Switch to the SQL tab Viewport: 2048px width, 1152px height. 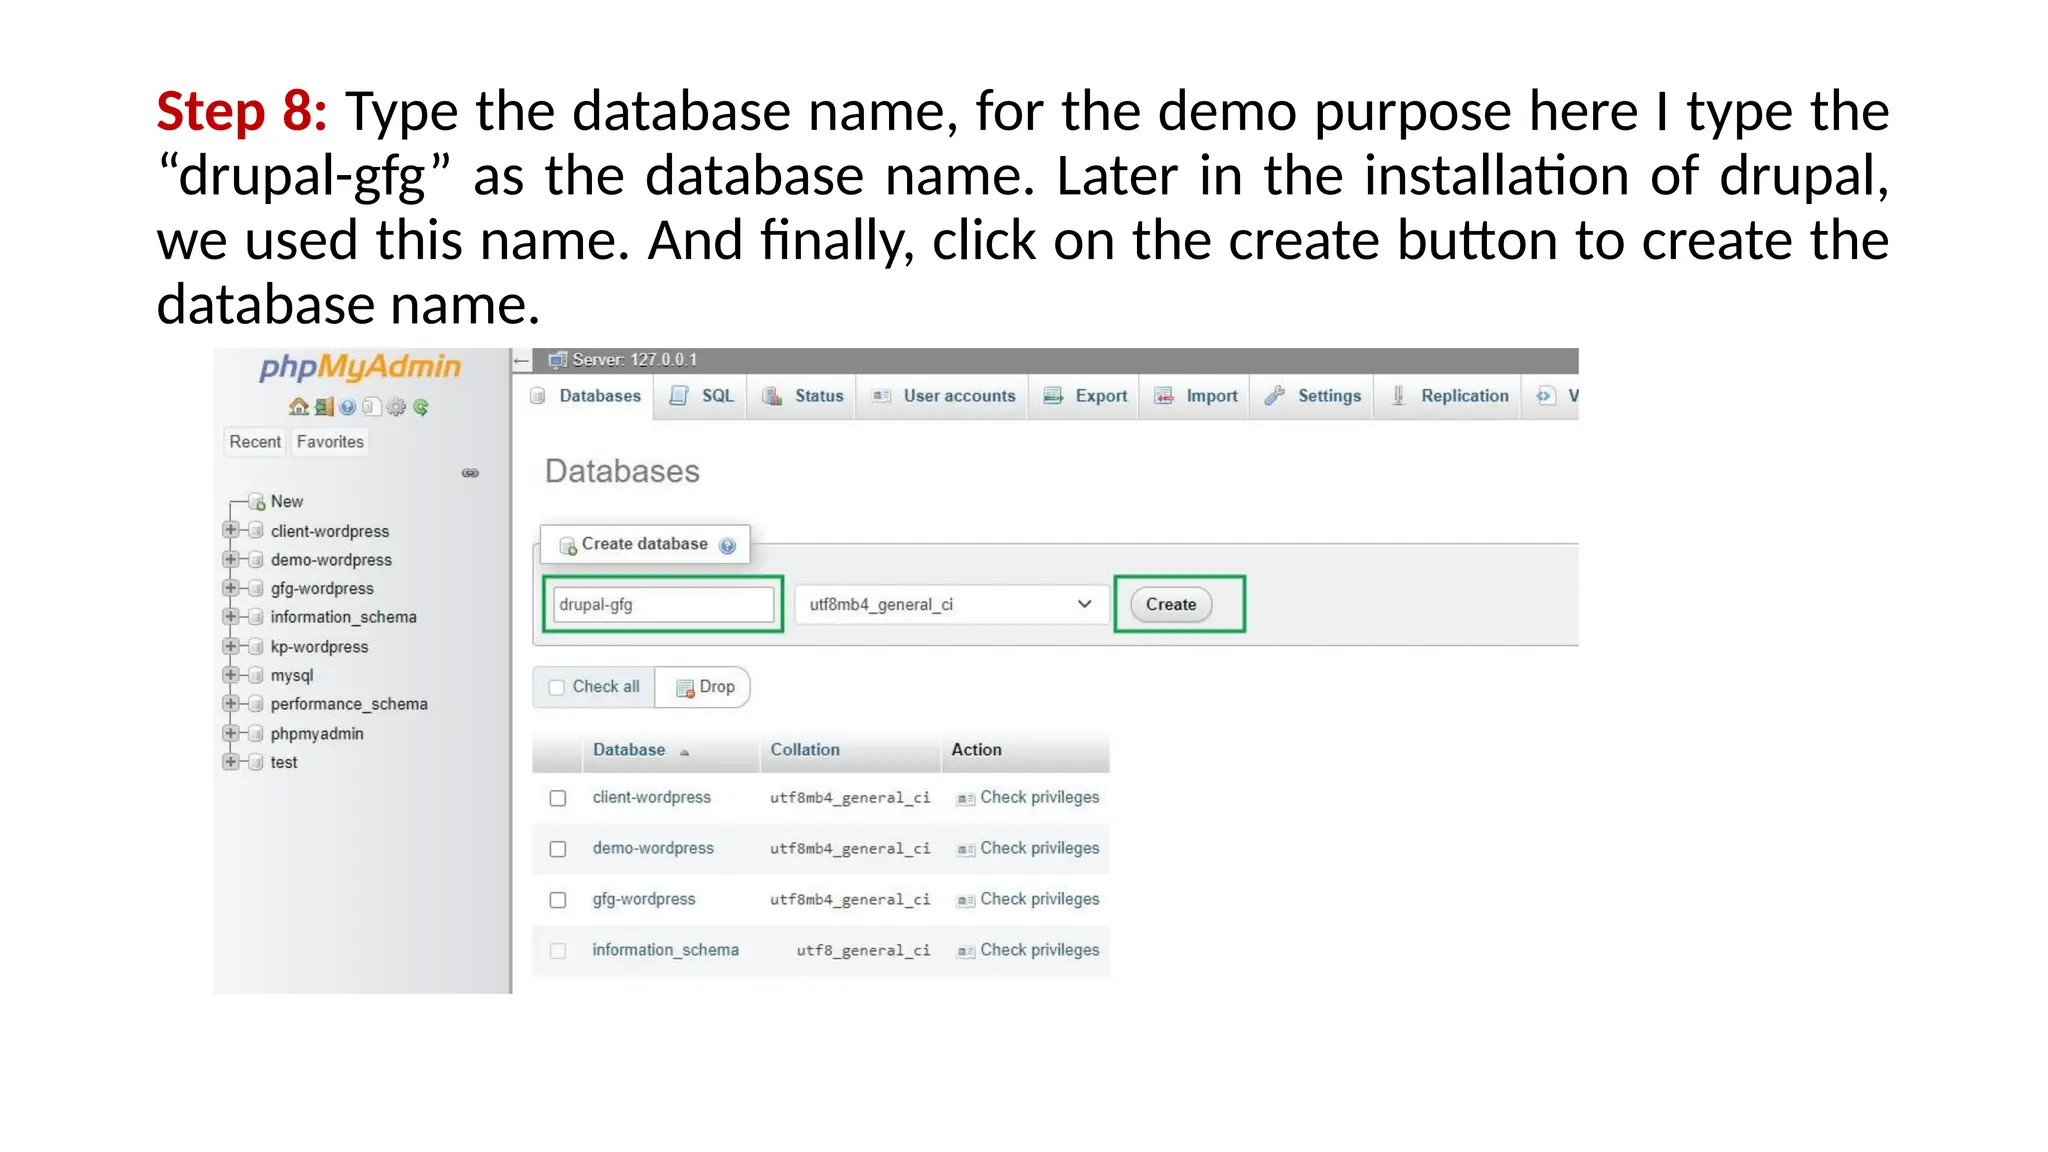(702, 396)
